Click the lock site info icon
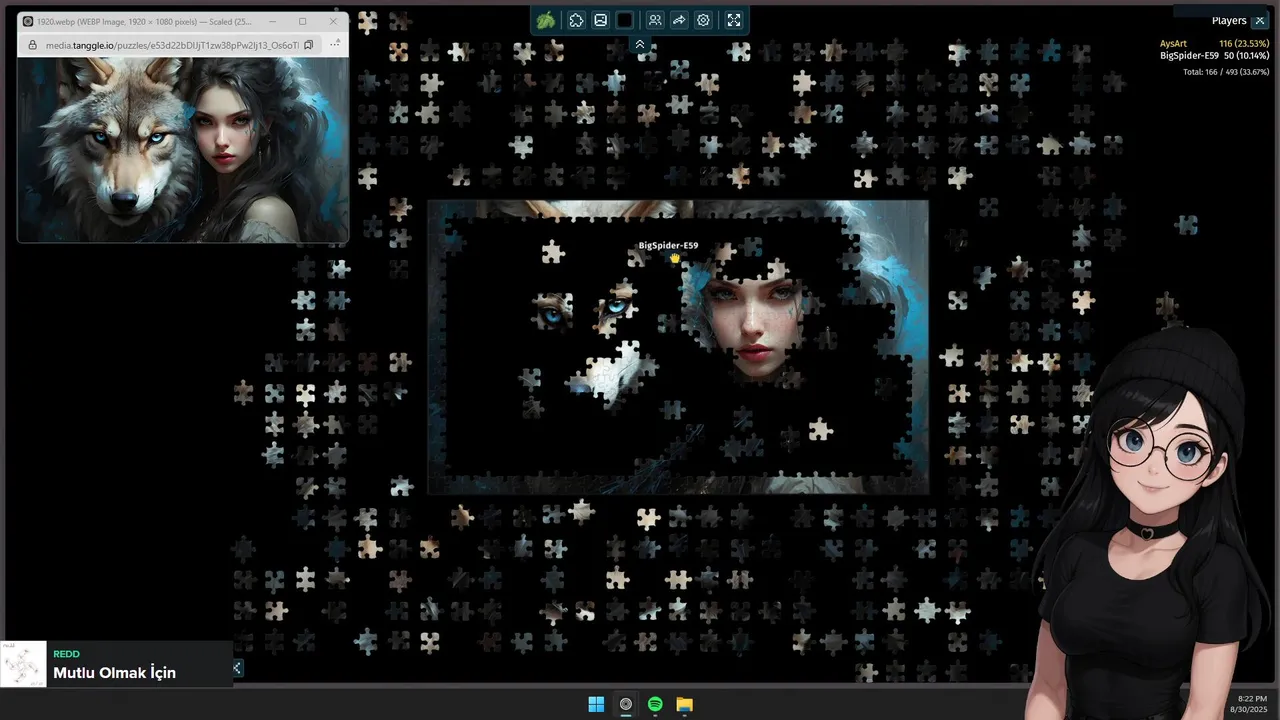The width and height of the screenshot is (1280, 720). point(32,45)
